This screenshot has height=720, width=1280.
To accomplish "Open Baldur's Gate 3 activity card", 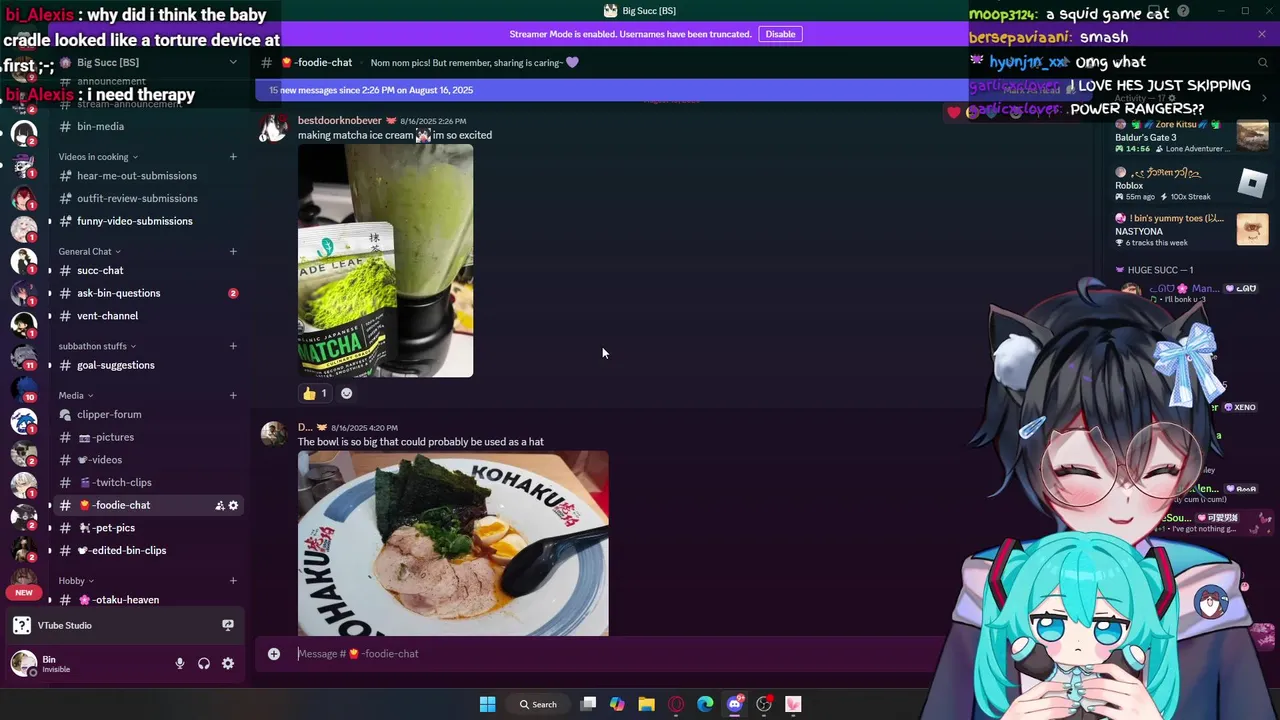I will point(1190,136).
